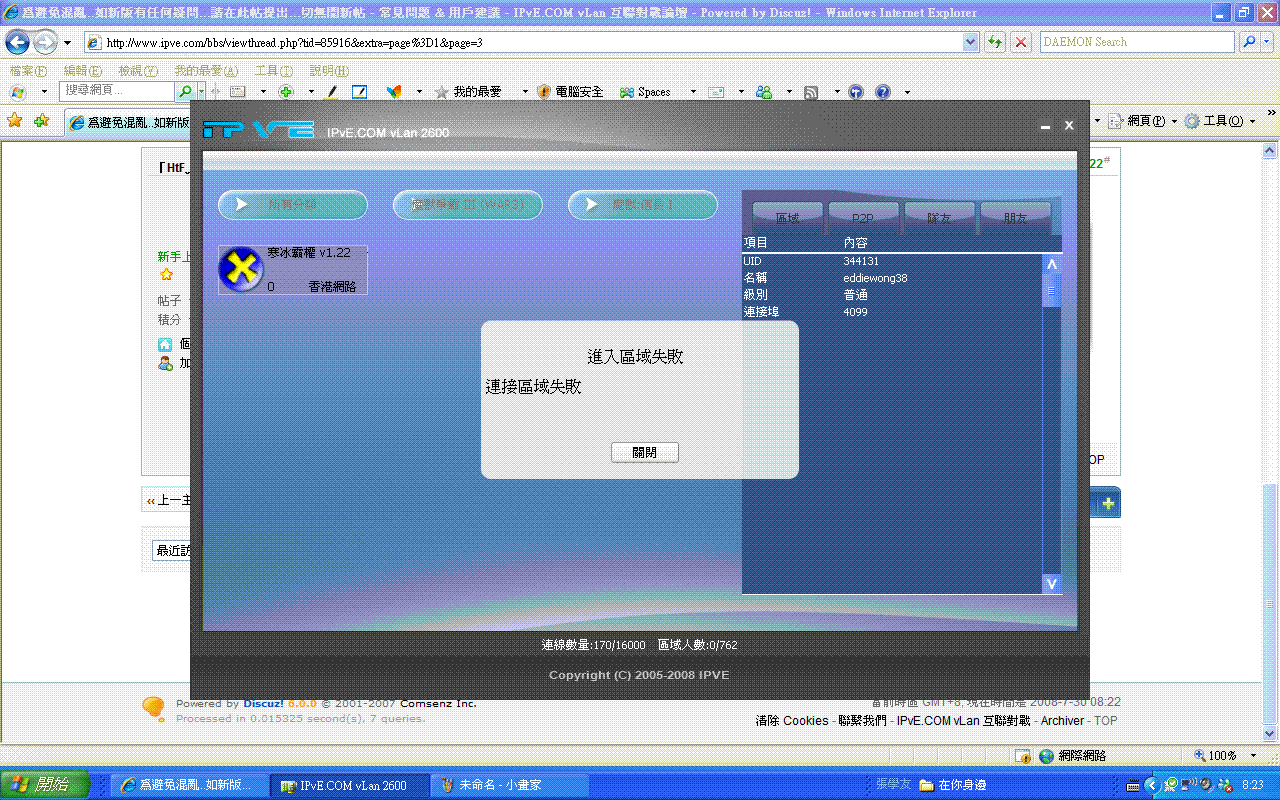Image resolution: width=1280 pixels, height=800 pixels.
Task: Open the 說明 menu
Action: pyautogui.click(x=329, y=71)
